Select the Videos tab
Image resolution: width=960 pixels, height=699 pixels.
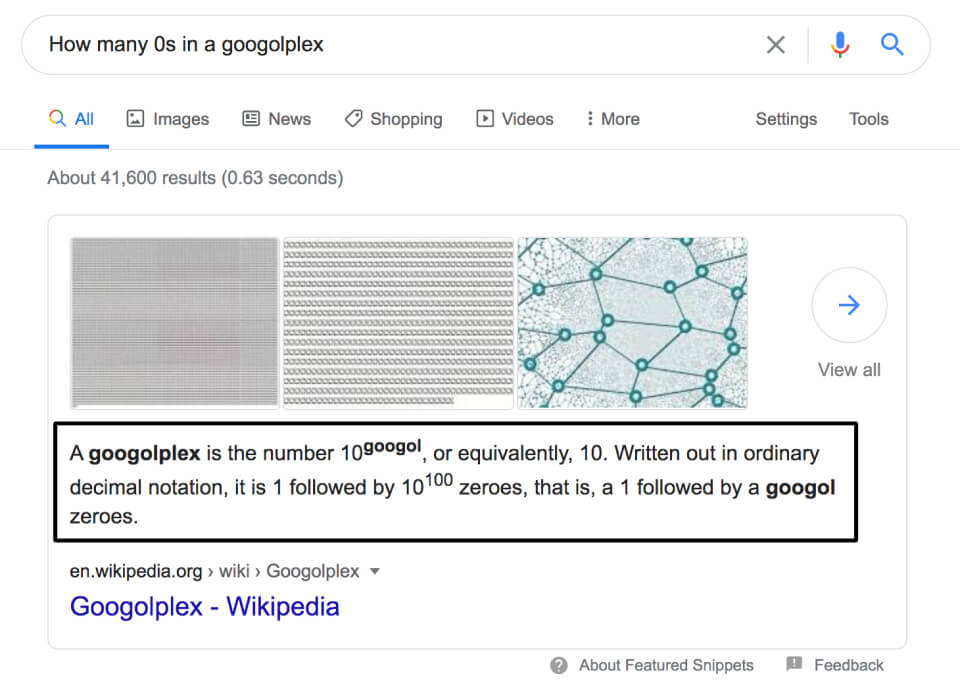(515, 119)
